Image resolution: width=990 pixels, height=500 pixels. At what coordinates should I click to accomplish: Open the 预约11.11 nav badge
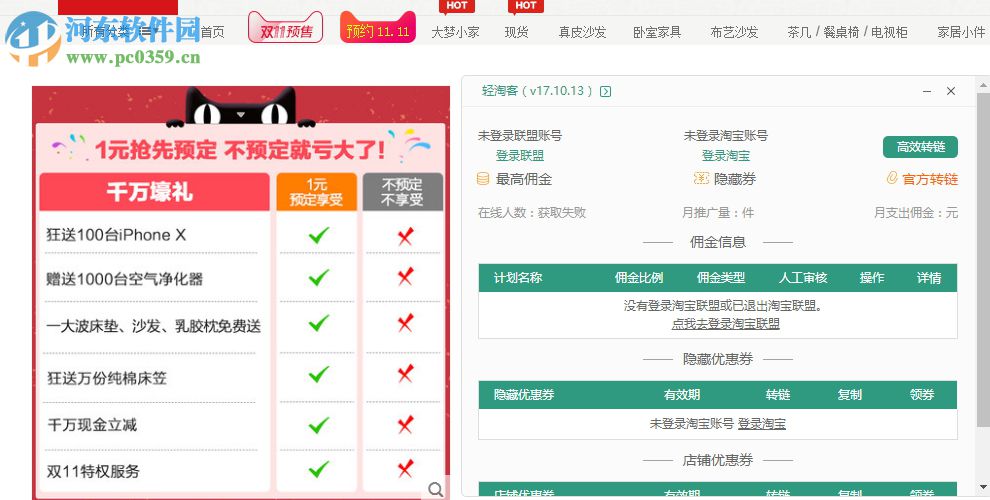pyautogui.click(x=378, y=29)
